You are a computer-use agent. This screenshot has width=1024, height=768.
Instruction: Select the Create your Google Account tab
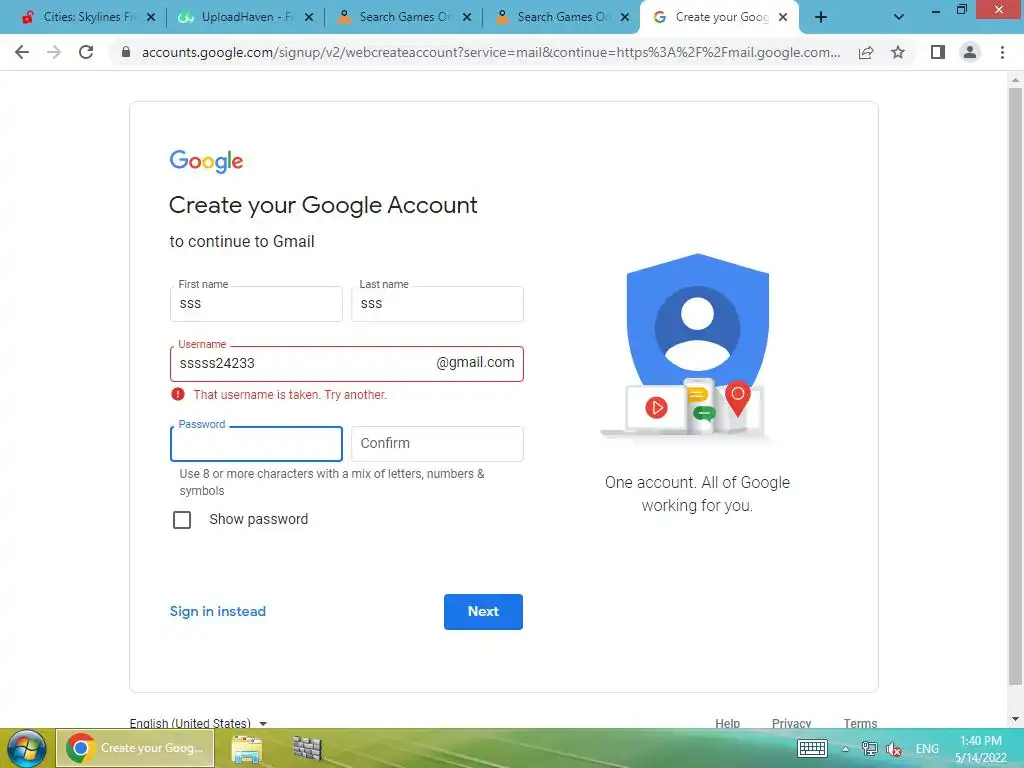721,17
